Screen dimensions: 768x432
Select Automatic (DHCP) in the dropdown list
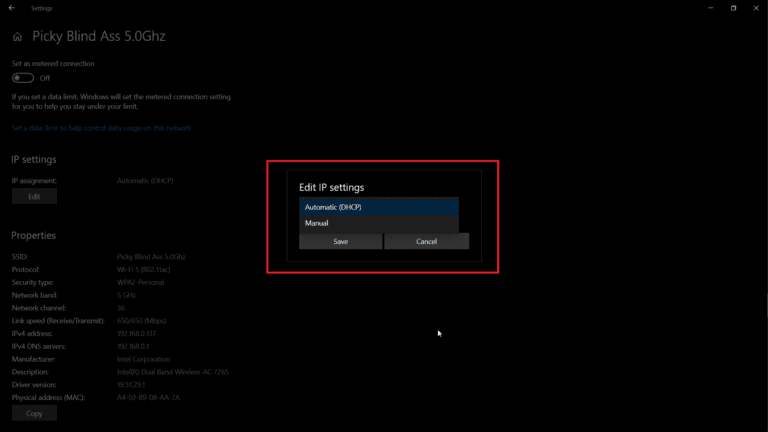[x=378, y=207]
